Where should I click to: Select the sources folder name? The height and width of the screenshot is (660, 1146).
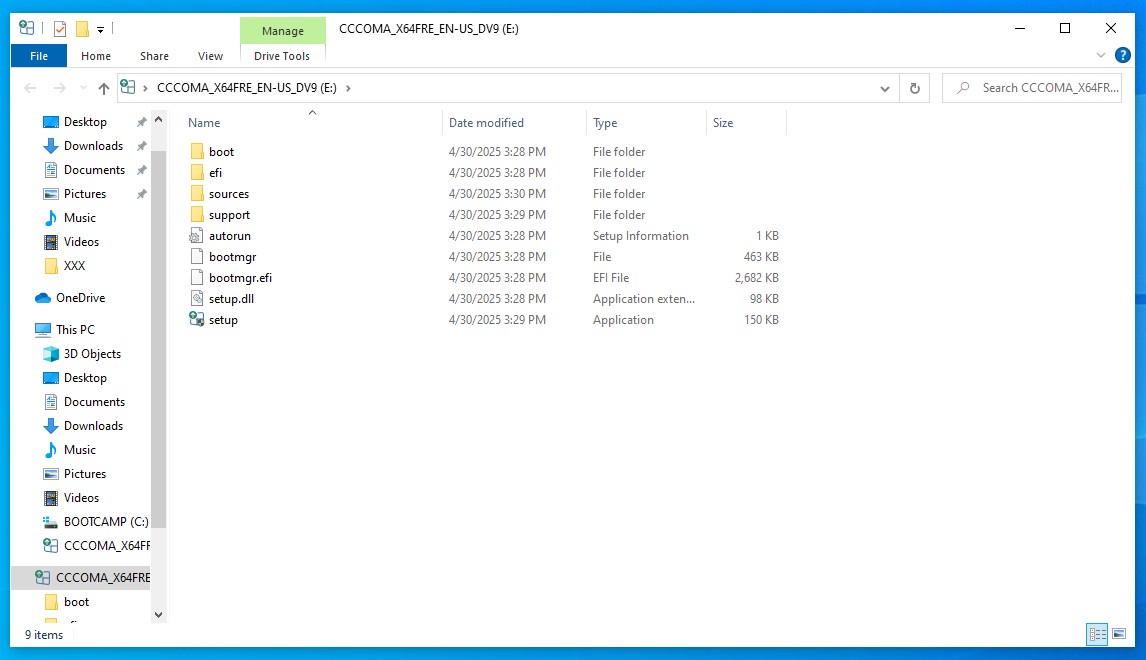pyautogui.click(x=229, y=194)
